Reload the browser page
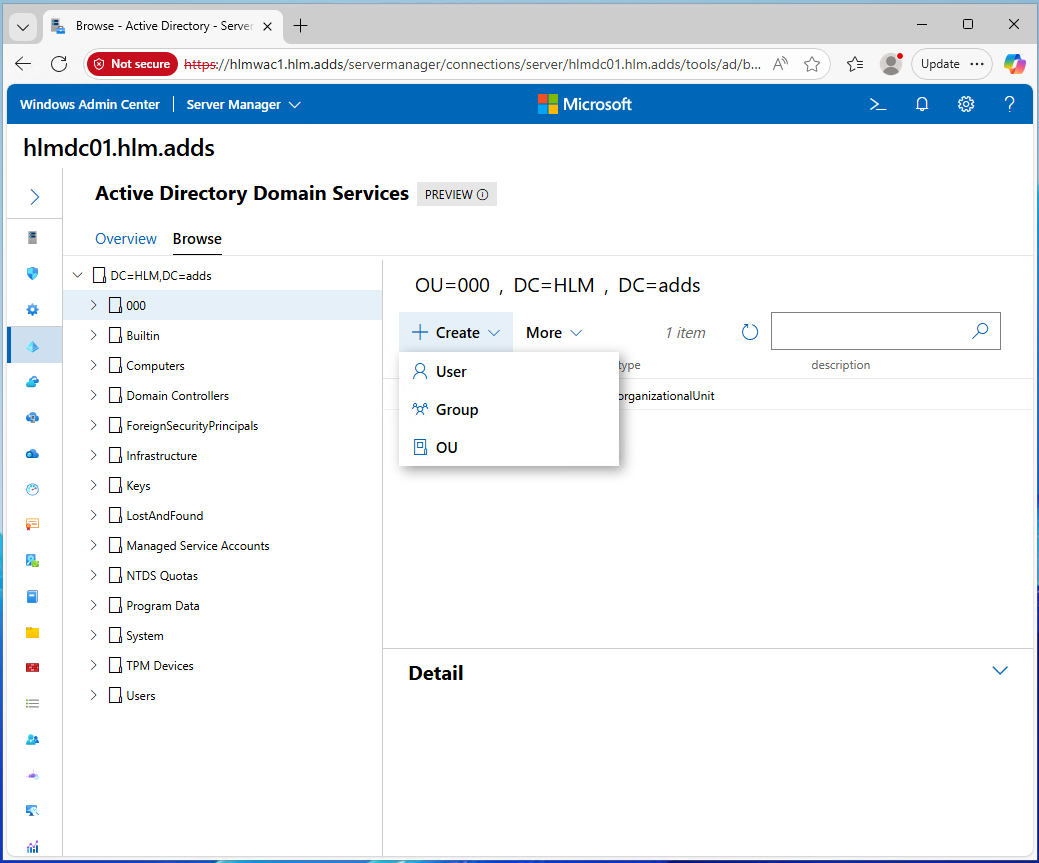 coord(59,64)
